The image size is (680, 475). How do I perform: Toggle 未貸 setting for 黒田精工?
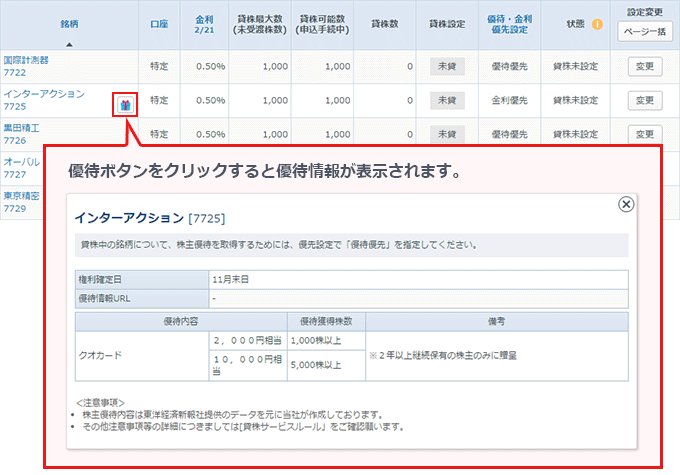[447, 134]
